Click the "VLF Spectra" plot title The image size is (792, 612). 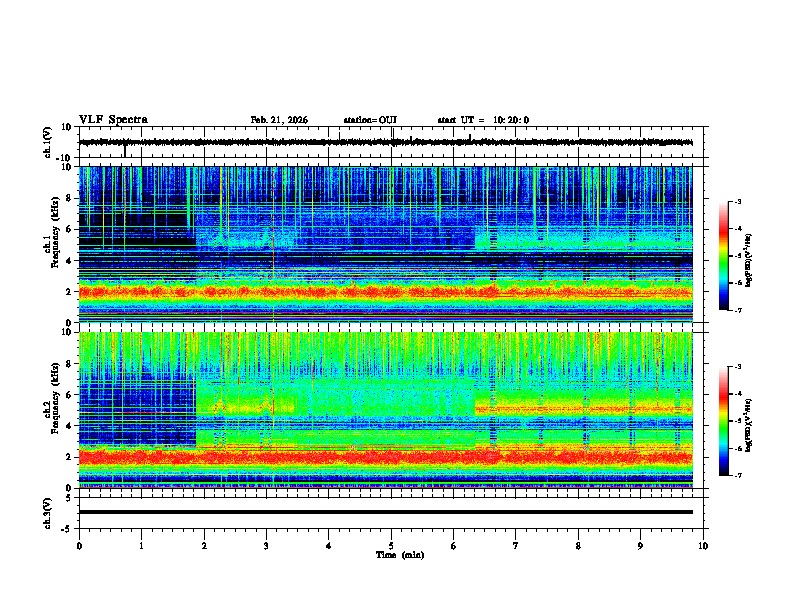coord(113,120)
